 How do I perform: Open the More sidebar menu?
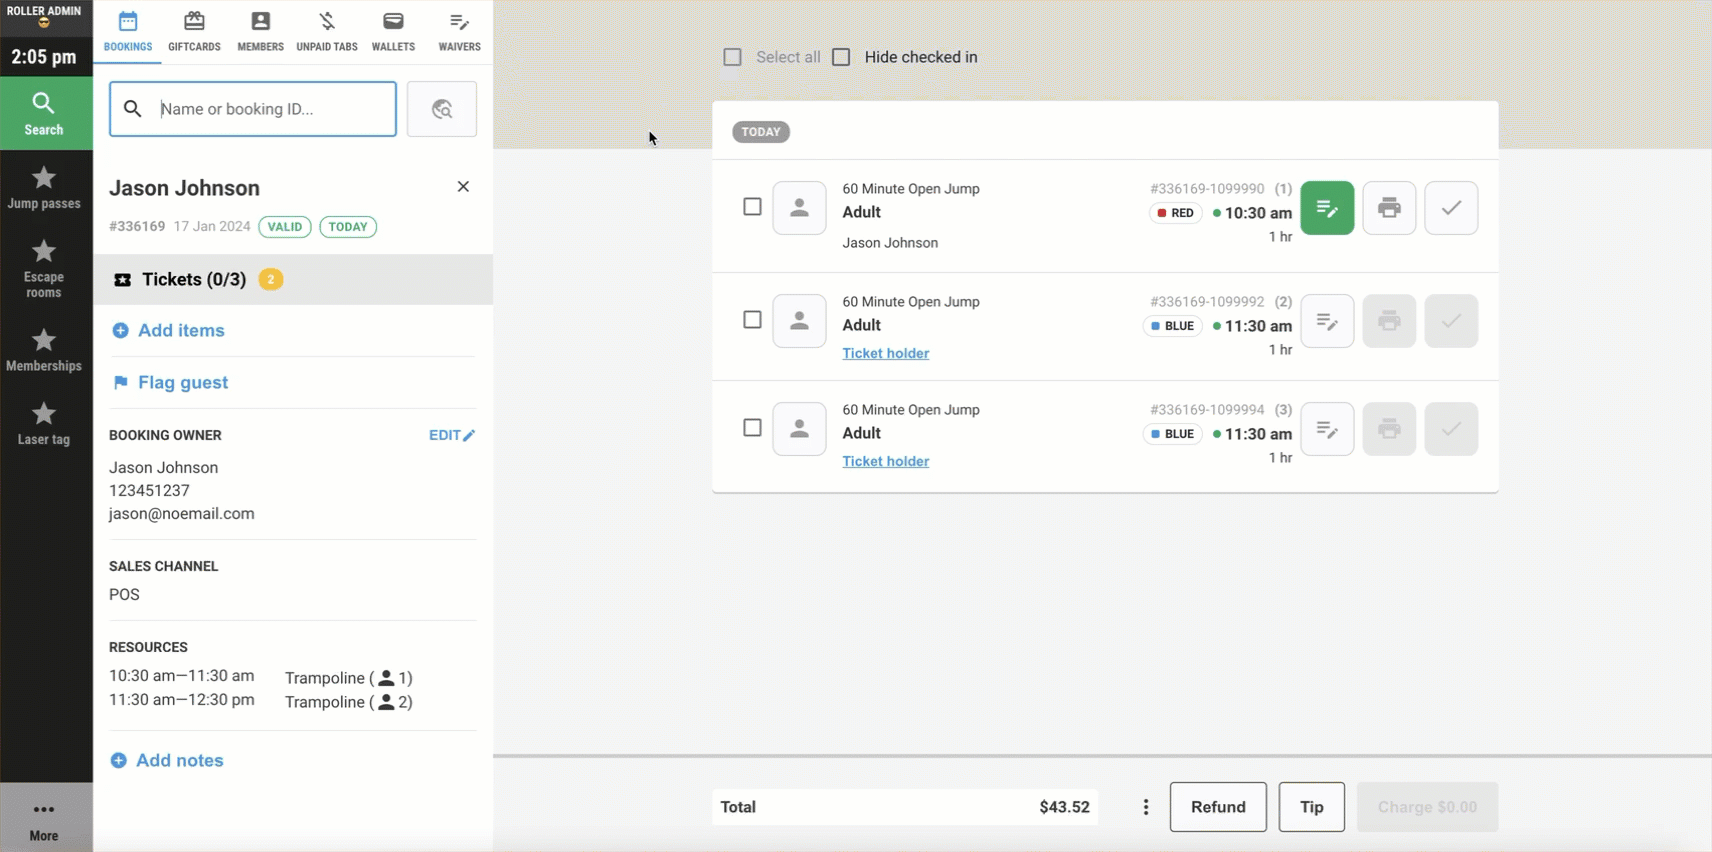45,820
